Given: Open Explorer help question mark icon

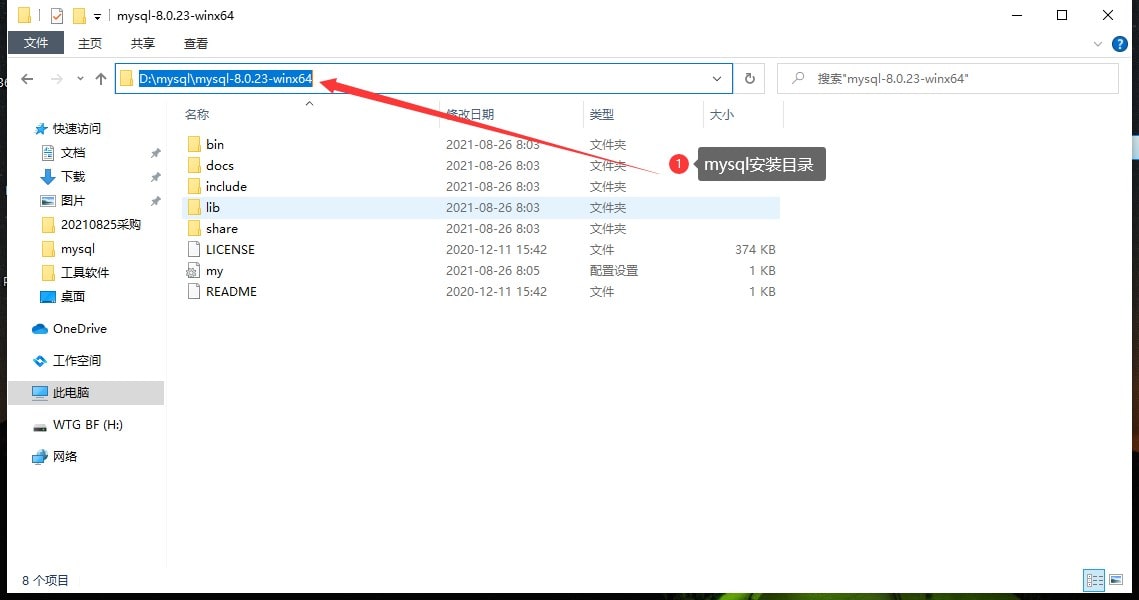Looking at the screenshot, I should 1119,44.
